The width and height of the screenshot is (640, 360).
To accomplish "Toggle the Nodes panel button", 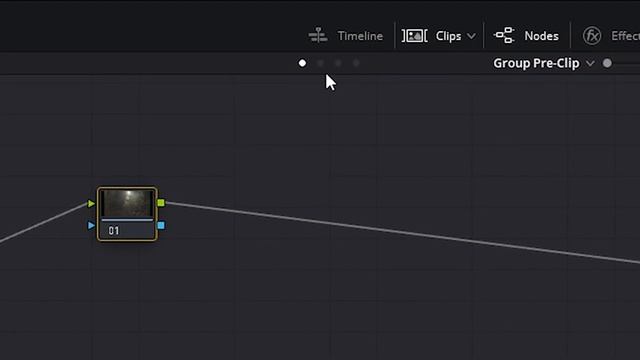I will [526, 36].
